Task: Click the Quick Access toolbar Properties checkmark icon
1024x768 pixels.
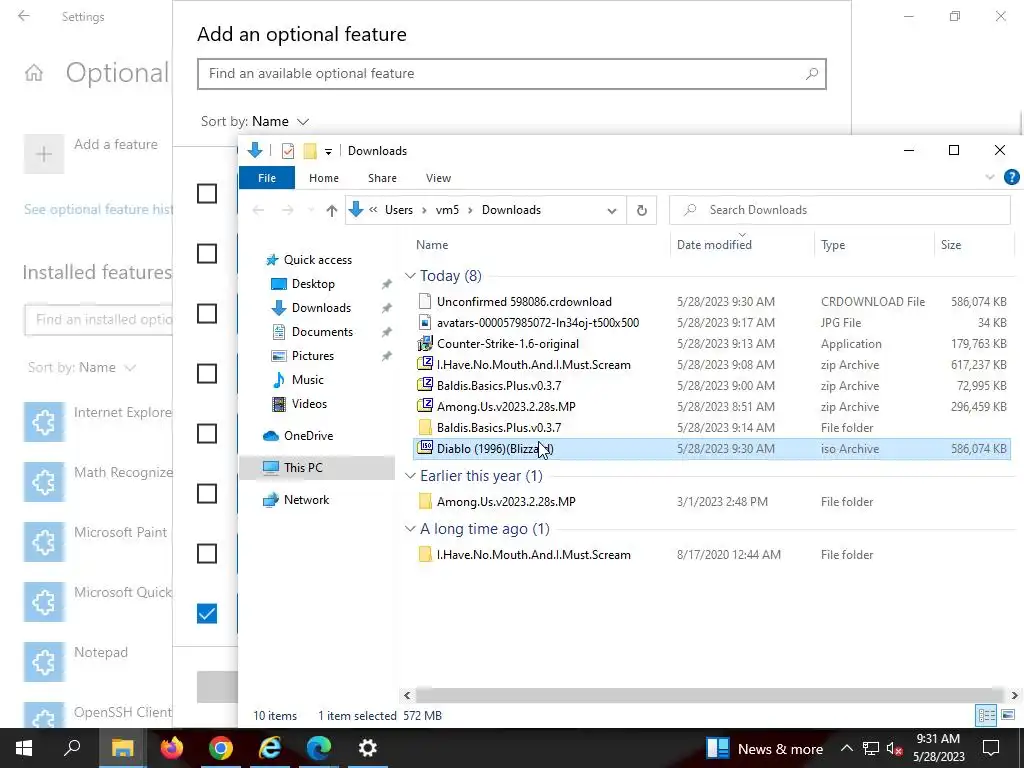Action: click(x=288, y=151)
